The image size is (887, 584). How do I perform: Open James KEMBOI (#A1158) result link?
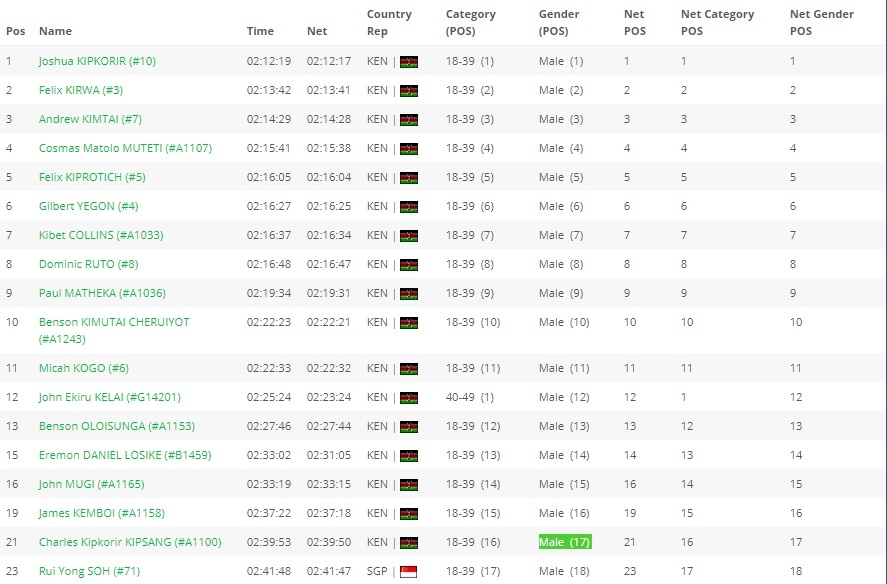102,513
